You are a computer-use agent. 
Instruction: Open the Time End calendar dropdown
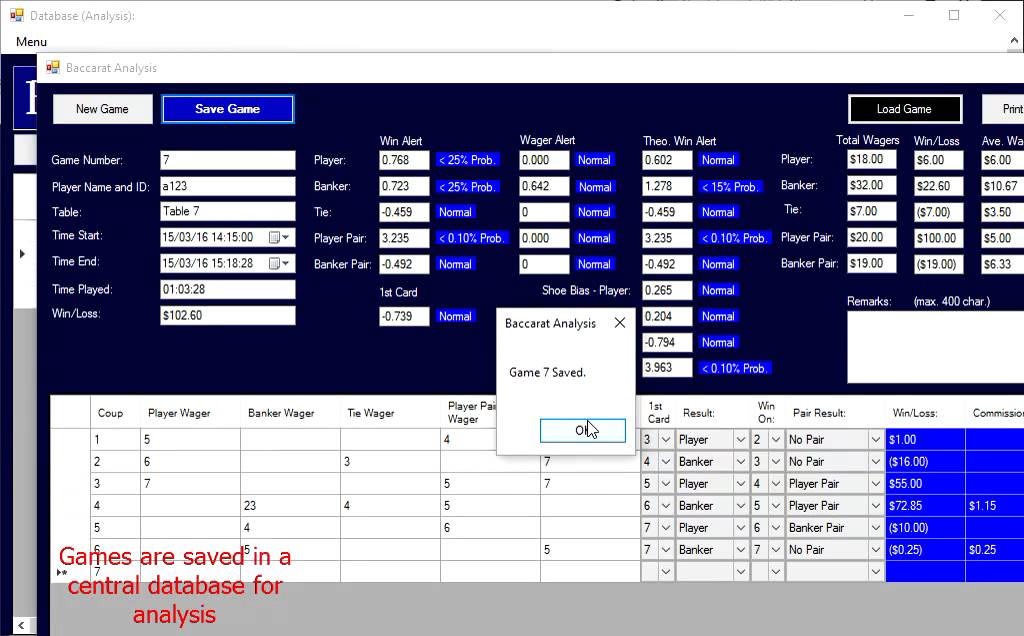pos(280,263)
